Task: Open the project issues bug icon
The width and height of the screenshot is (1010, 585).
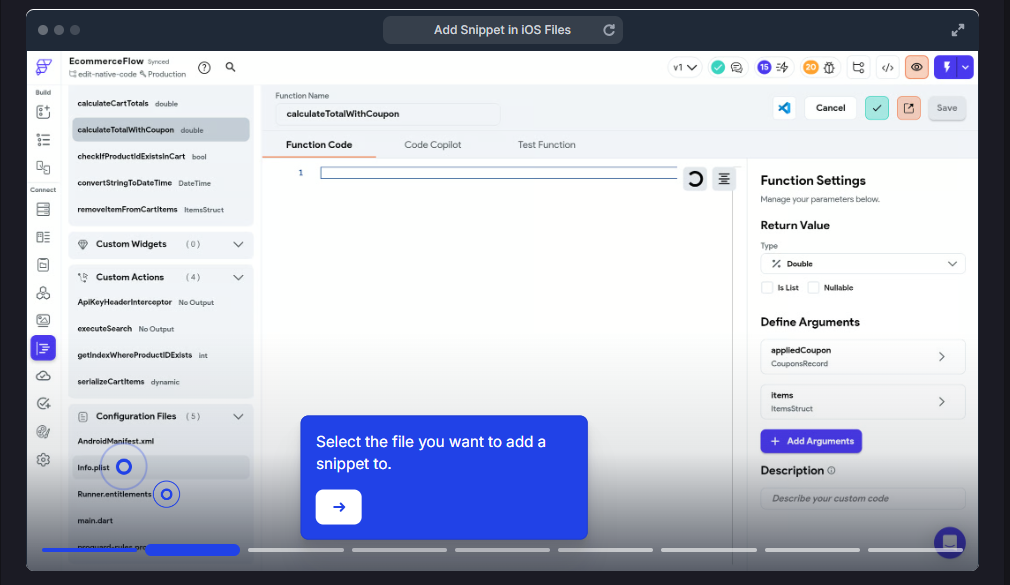Action: 829,67
